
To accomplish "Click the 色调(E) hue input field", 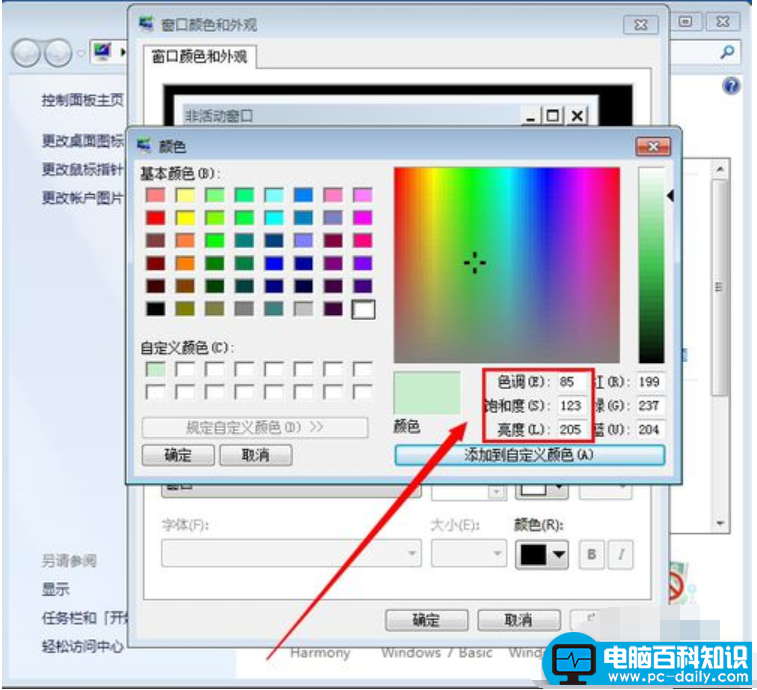I will point(572,382).
